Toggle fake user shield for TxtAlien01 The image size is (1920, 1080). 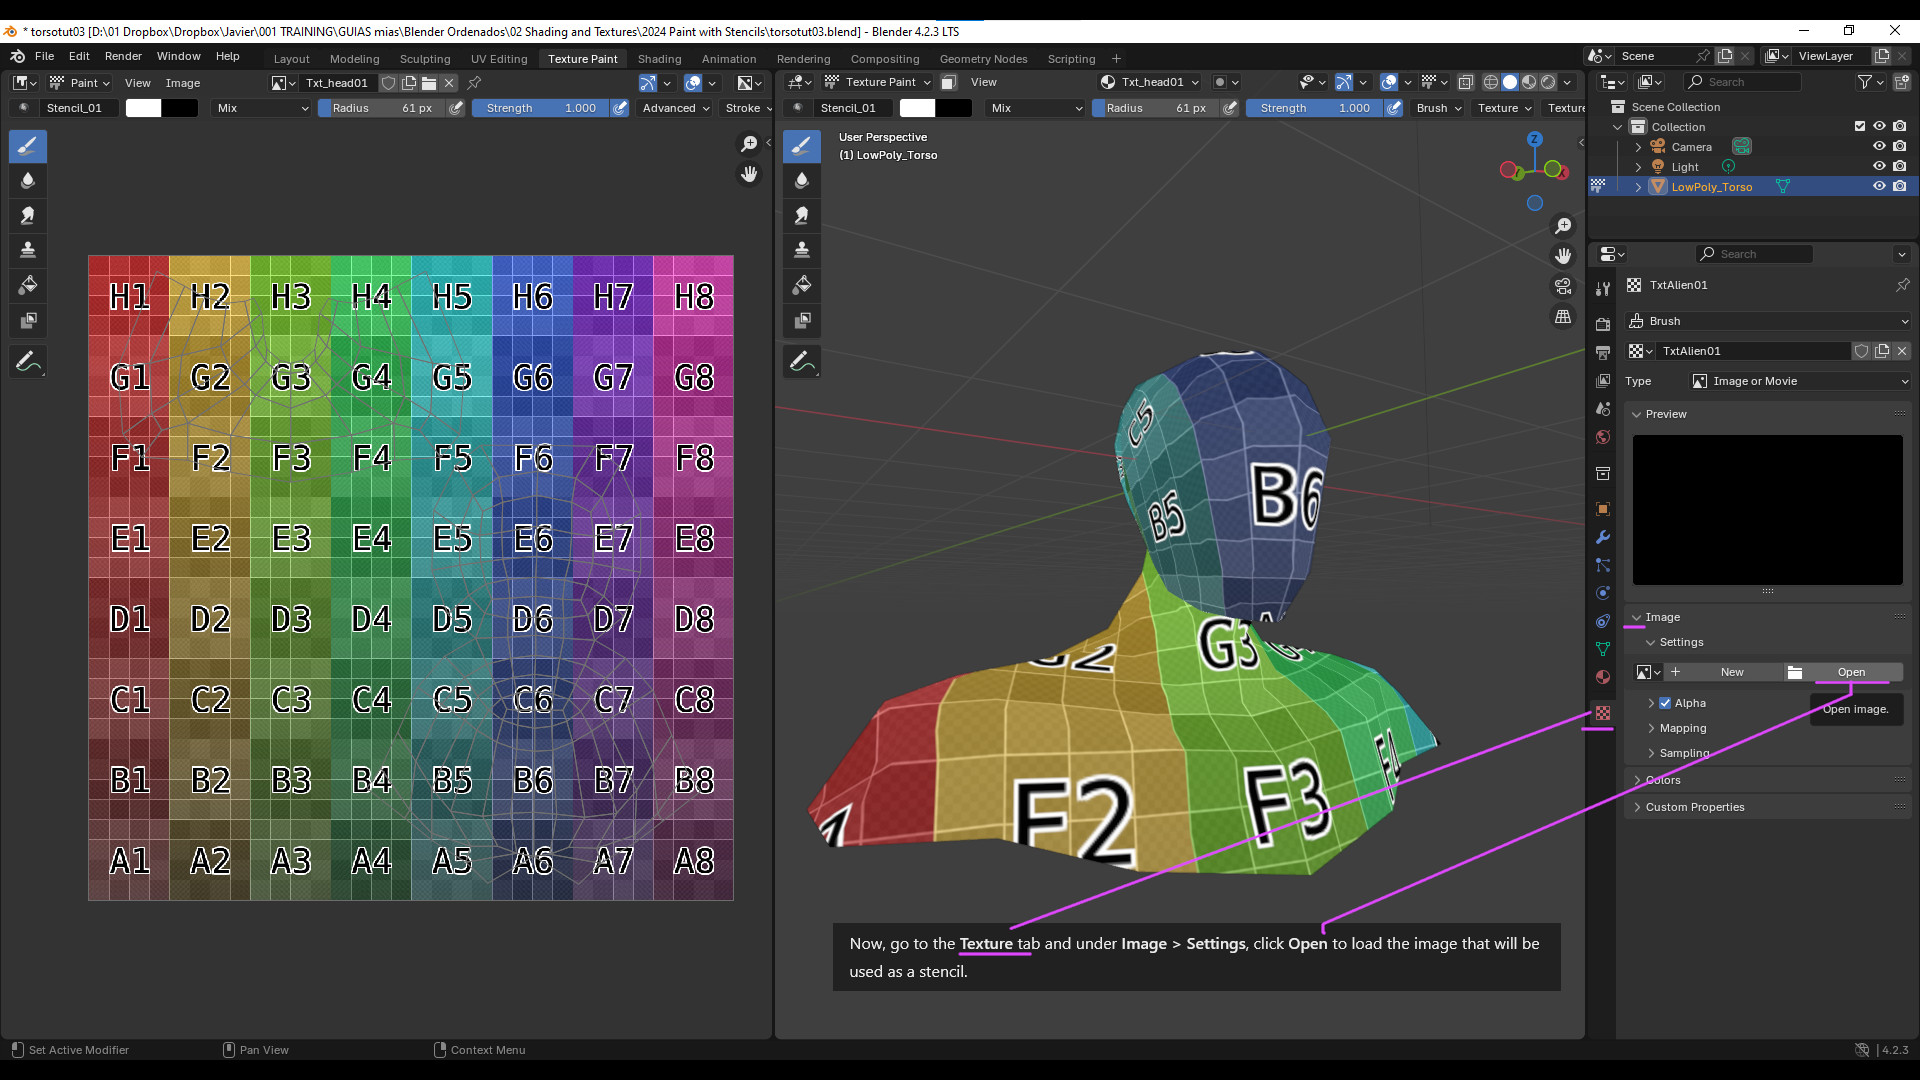[1862, 351]
